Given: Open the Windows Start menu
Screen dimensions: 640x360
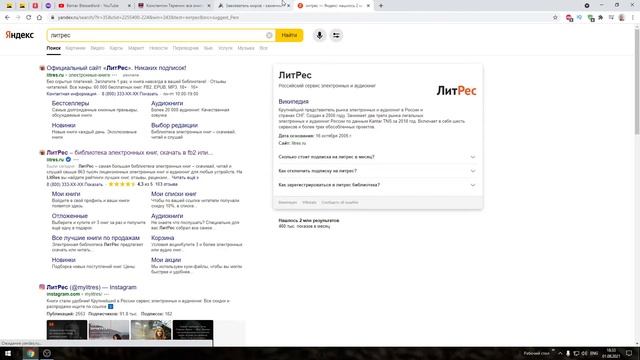Looking at the screenshot, I should [x=8, y=353].
